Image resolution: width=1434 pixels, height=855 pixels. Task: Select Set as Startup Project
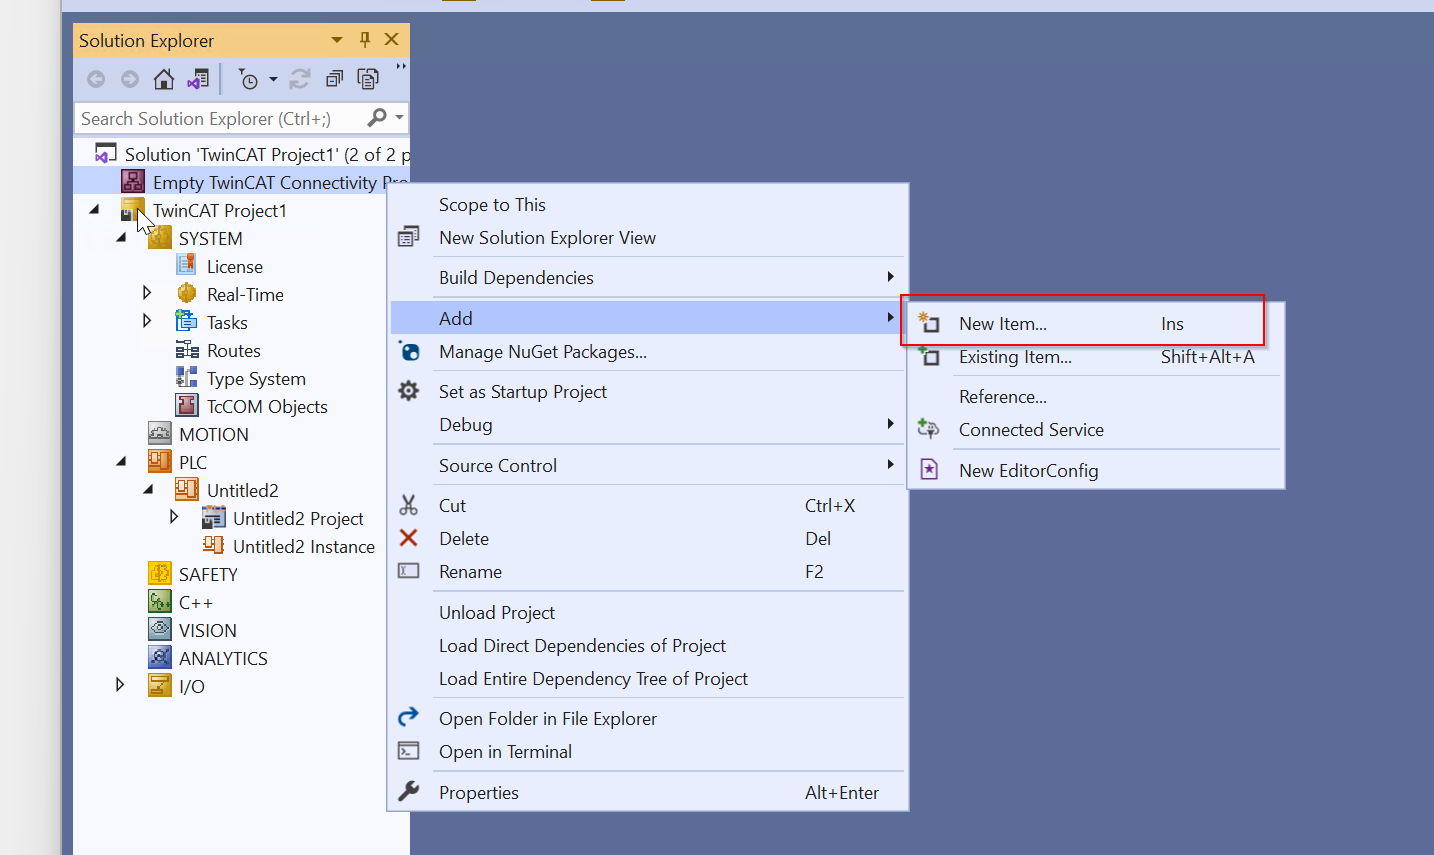648,392
